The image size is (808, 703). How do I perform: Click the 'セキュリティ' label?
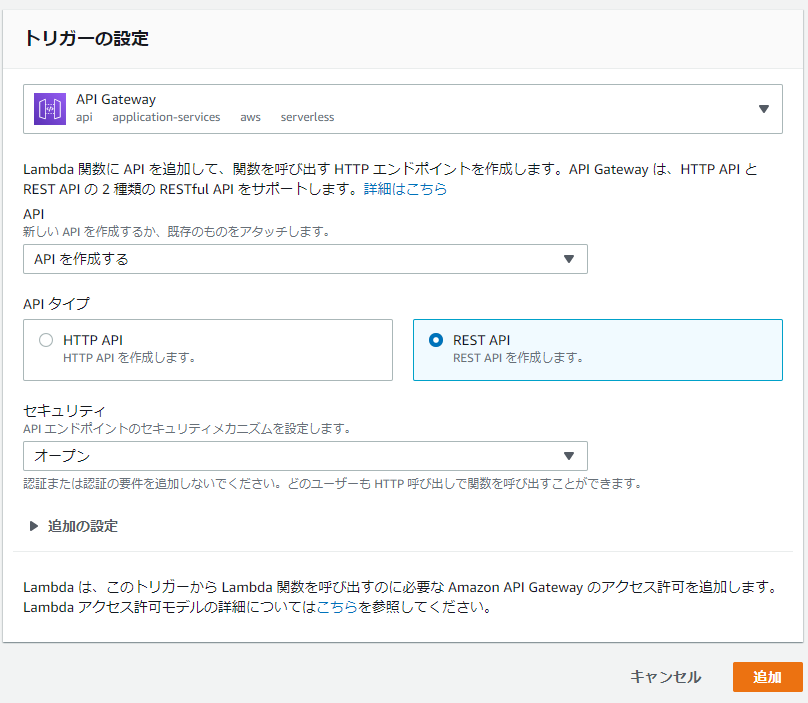click(x=64, y=411)
